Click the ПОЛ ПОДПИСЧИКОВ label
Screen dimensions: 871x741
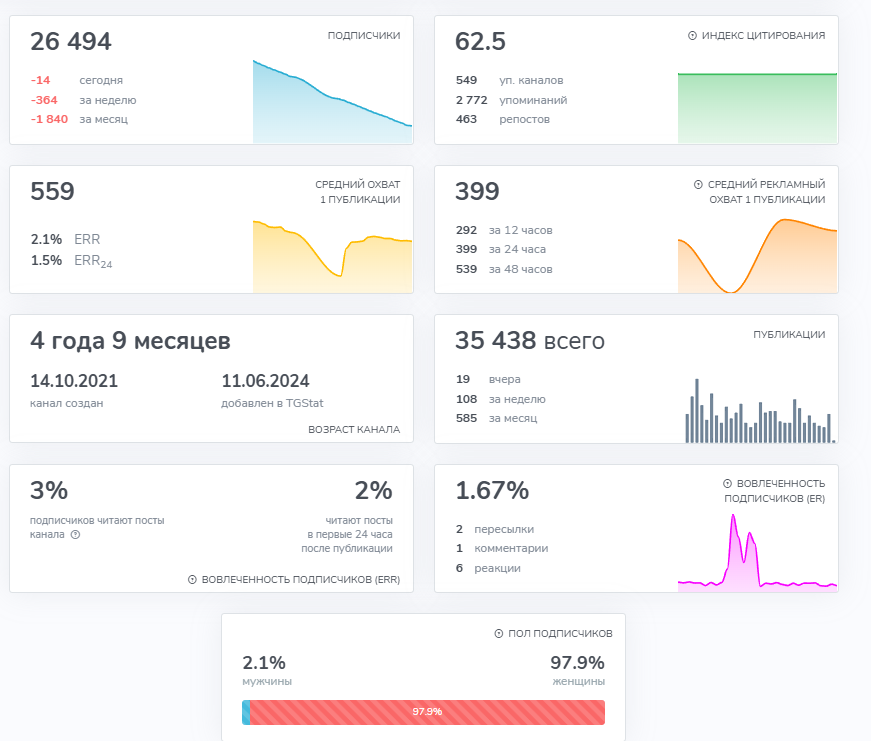point(560,633)
